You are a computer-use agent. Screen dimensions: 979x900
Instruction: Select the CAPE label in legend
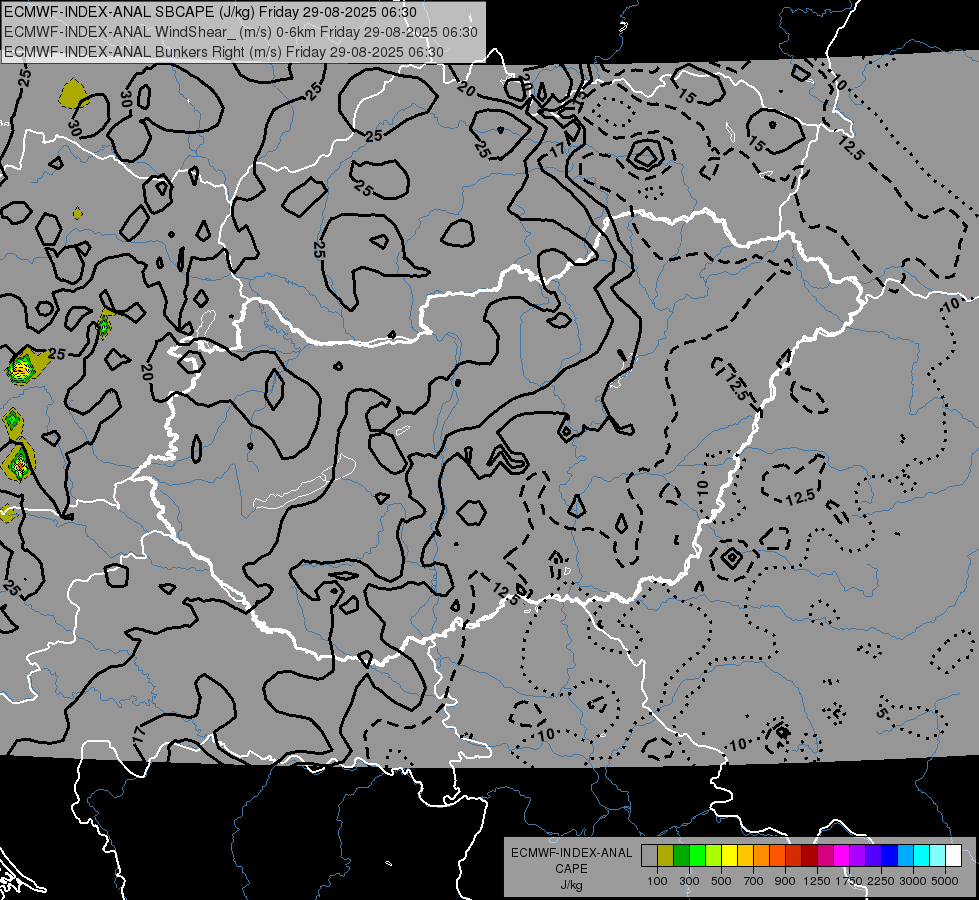tap(571, 869)
